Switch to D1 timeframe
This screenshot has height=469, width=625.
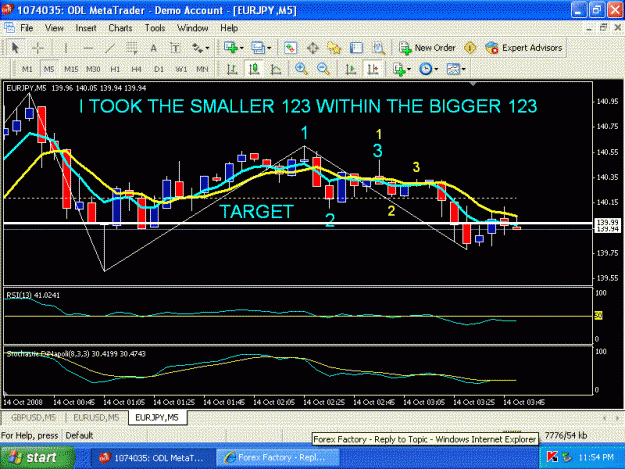159,69
